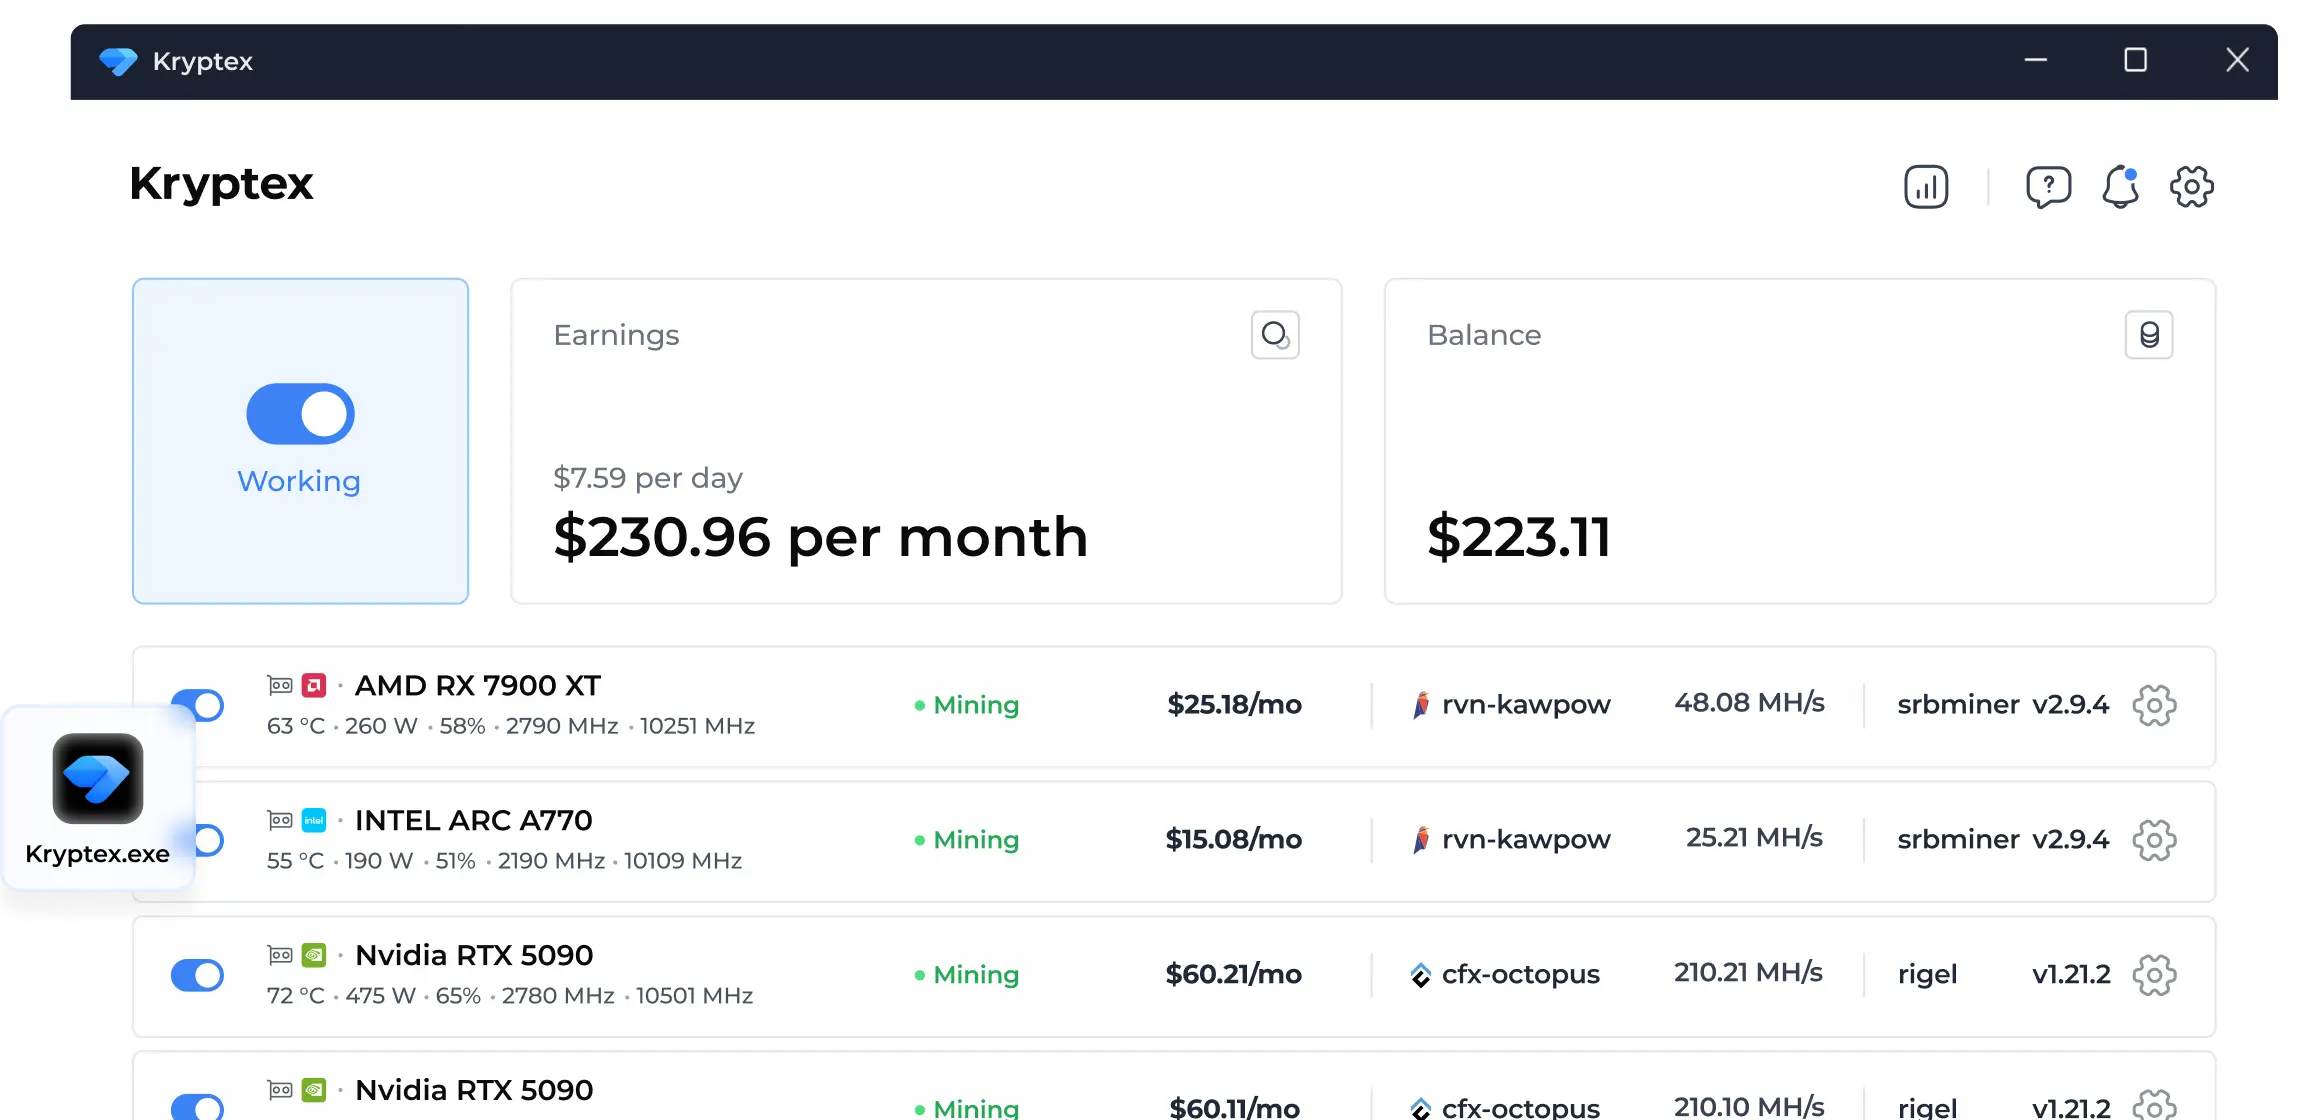
Task: Open settings gear for INTEL ARC A770
Action: point(2154,840)
